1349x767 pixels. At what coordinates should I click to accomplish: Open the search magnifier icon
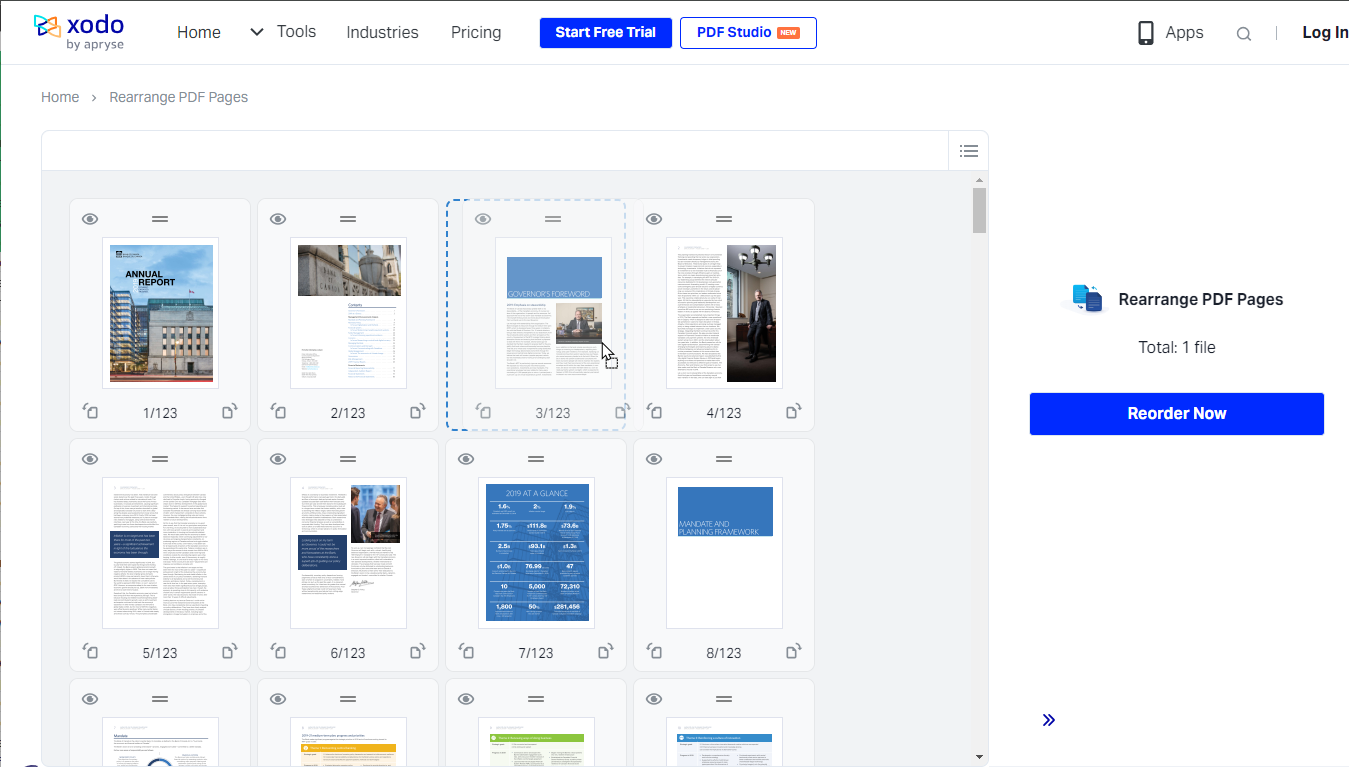coord(1243,33)
